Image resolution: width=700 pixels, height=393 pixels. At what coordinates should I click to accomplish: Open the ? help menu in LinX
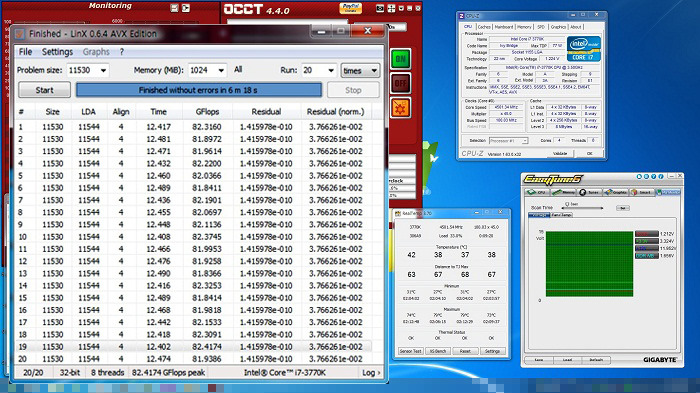click(x=121, y=52)
